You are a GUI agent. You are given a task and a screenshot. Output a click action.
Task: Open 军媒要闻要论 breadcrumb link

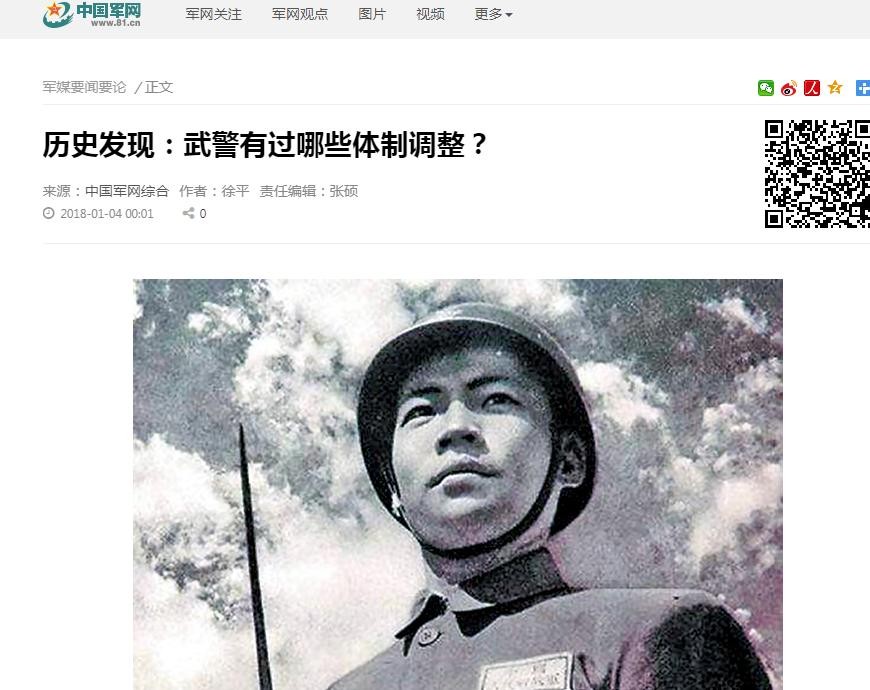[84, 87]
